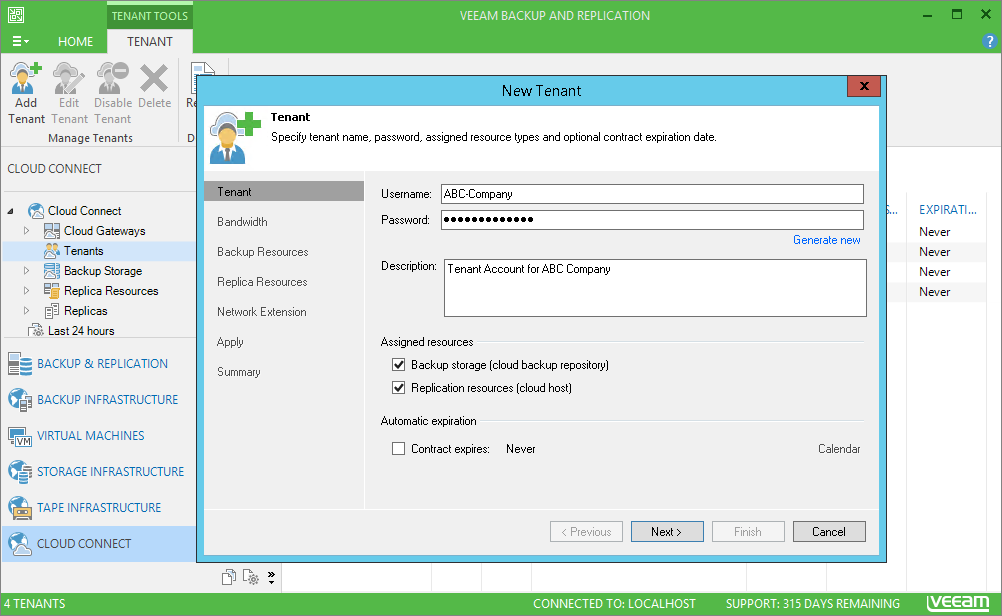Click the Finish button
Screen dimensions: 1002x616
tap(748, 532)
